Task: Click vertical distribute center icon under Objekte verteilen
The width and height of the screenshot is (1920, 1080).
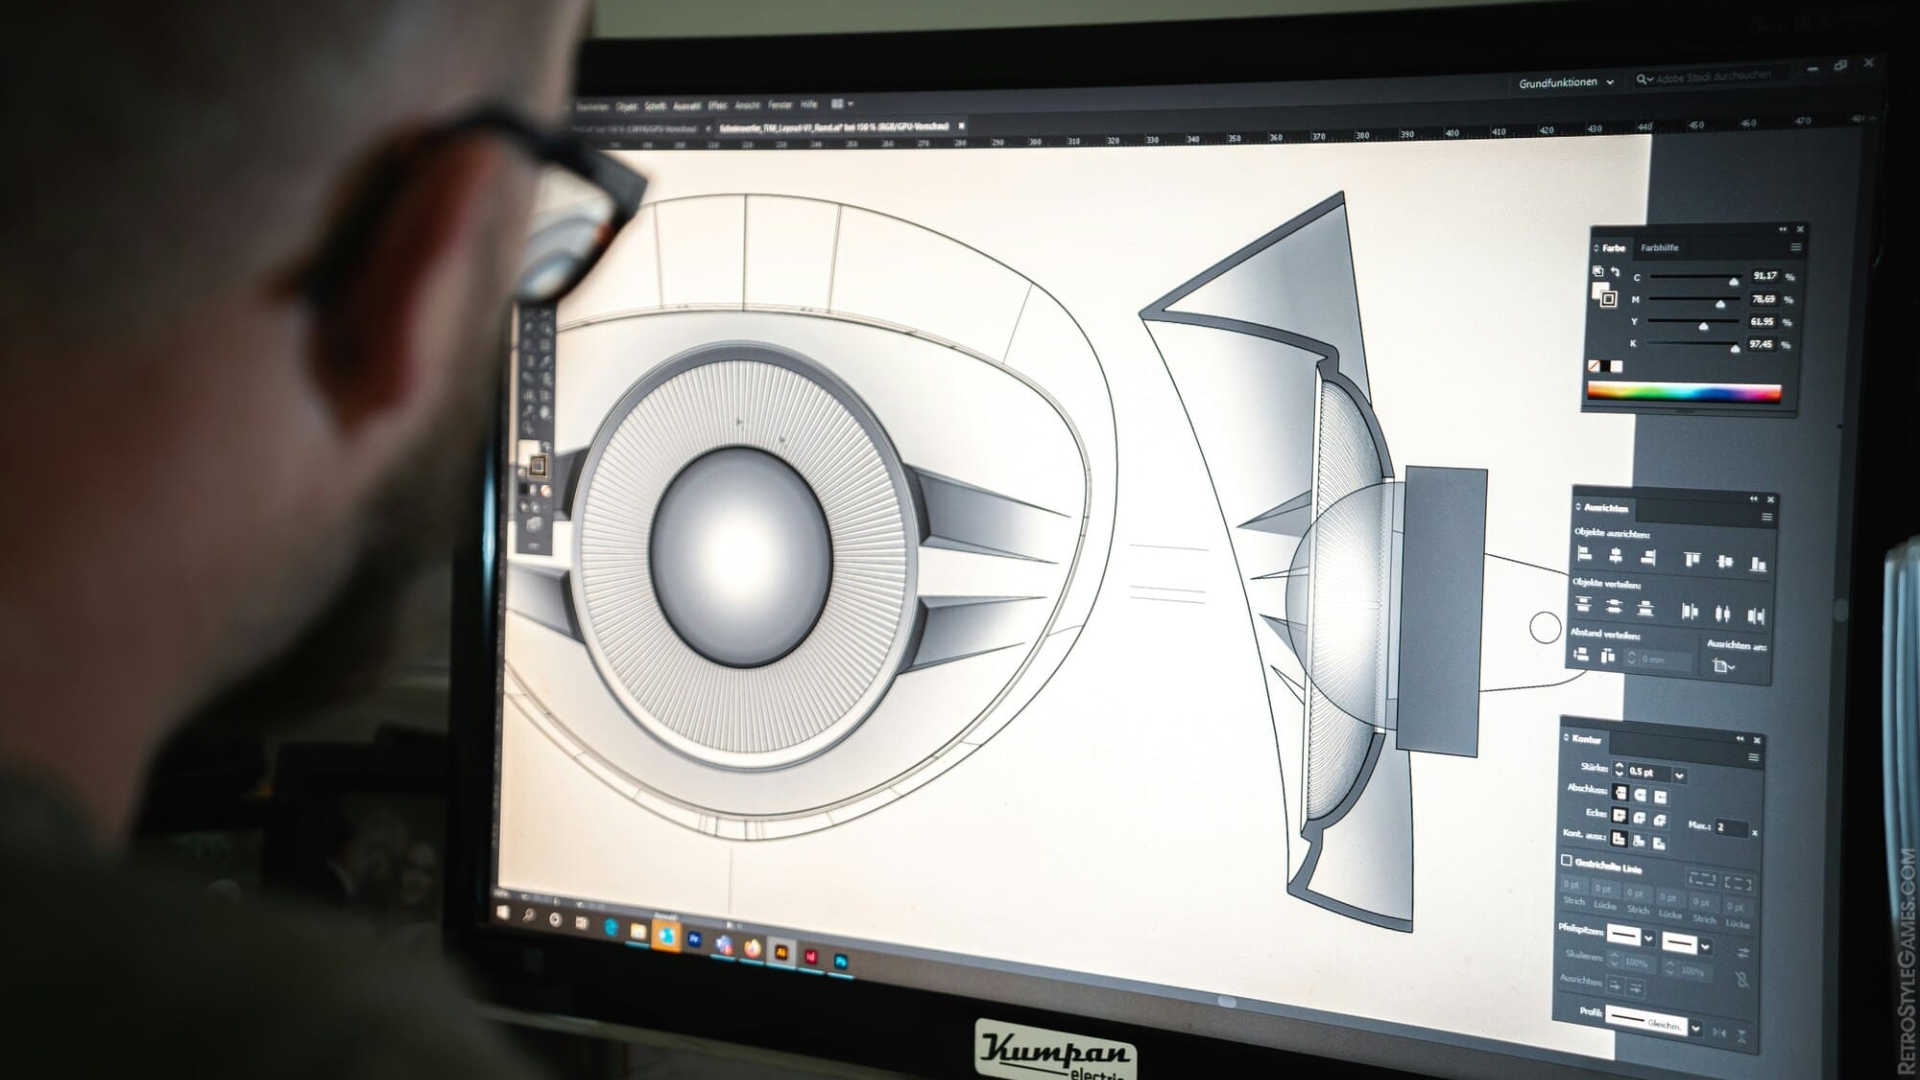Action: (x=1613, y=606)
